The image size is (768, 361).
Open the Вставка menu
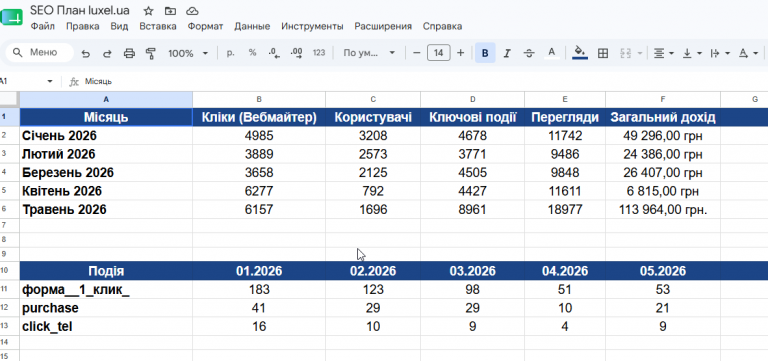click(x=158, y=26)
